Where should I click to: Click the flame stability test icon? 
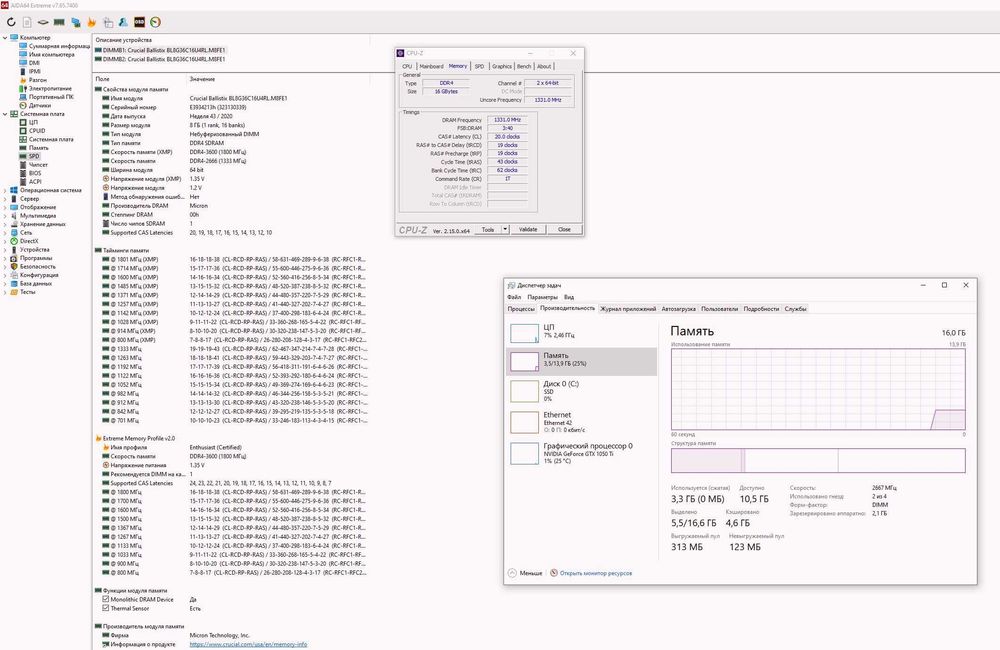pos(92,22)
